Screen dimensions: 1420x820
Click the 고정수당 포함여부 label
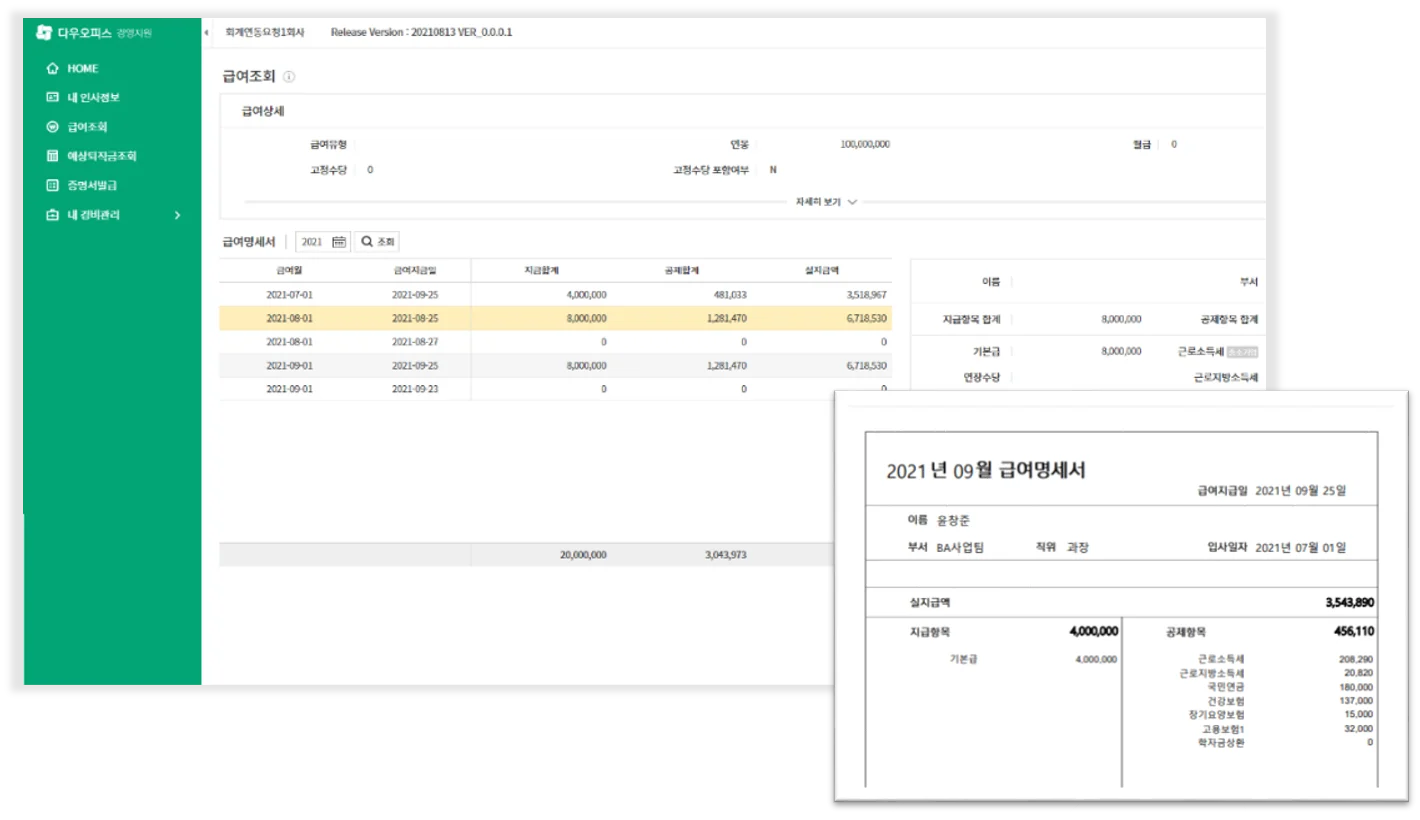(711, 170)
